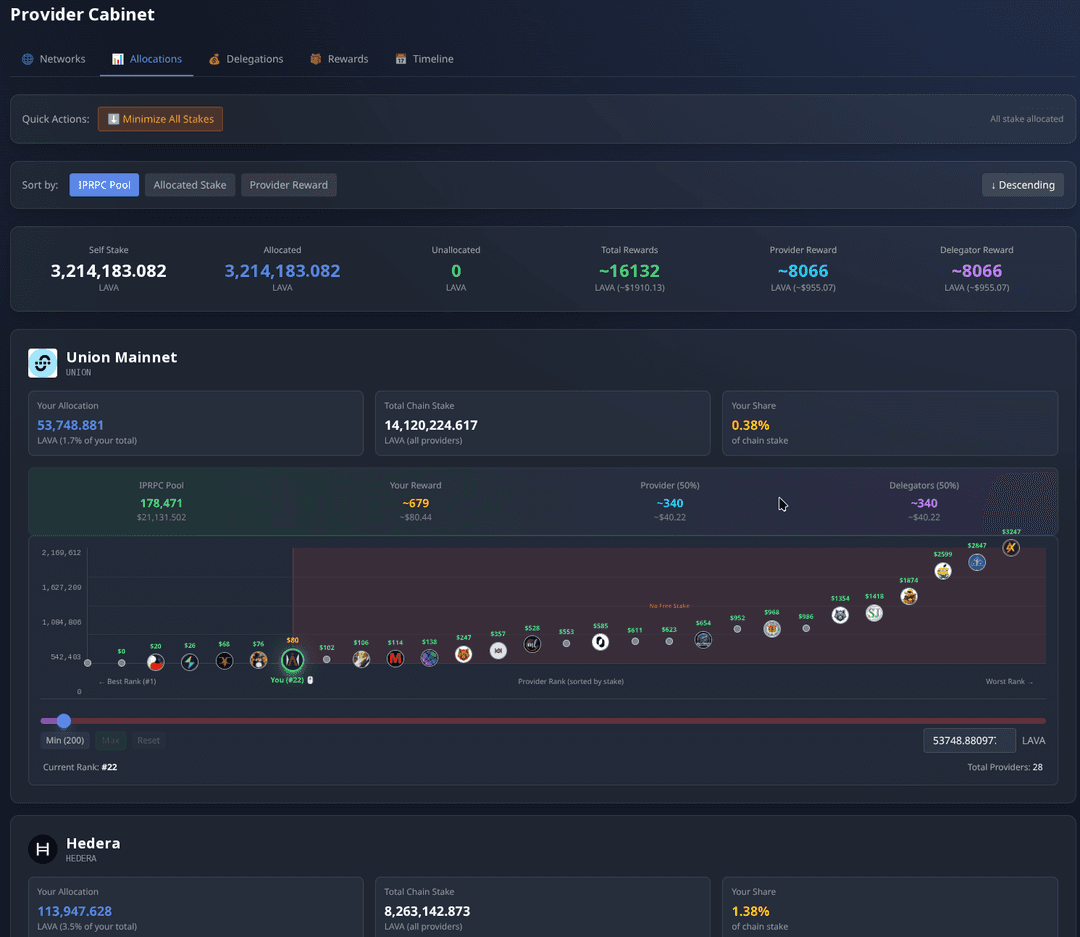Select the Hedera network logo

[42, 849]
